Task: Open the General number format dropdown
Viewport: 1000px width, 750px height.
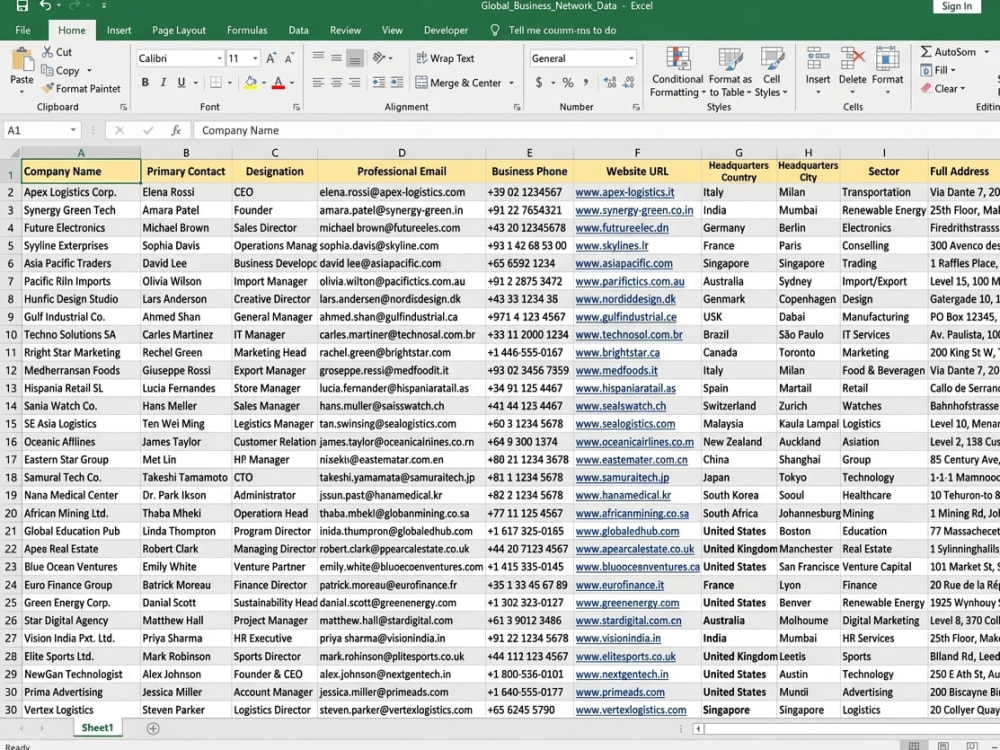Action: (x=631, y=59)
